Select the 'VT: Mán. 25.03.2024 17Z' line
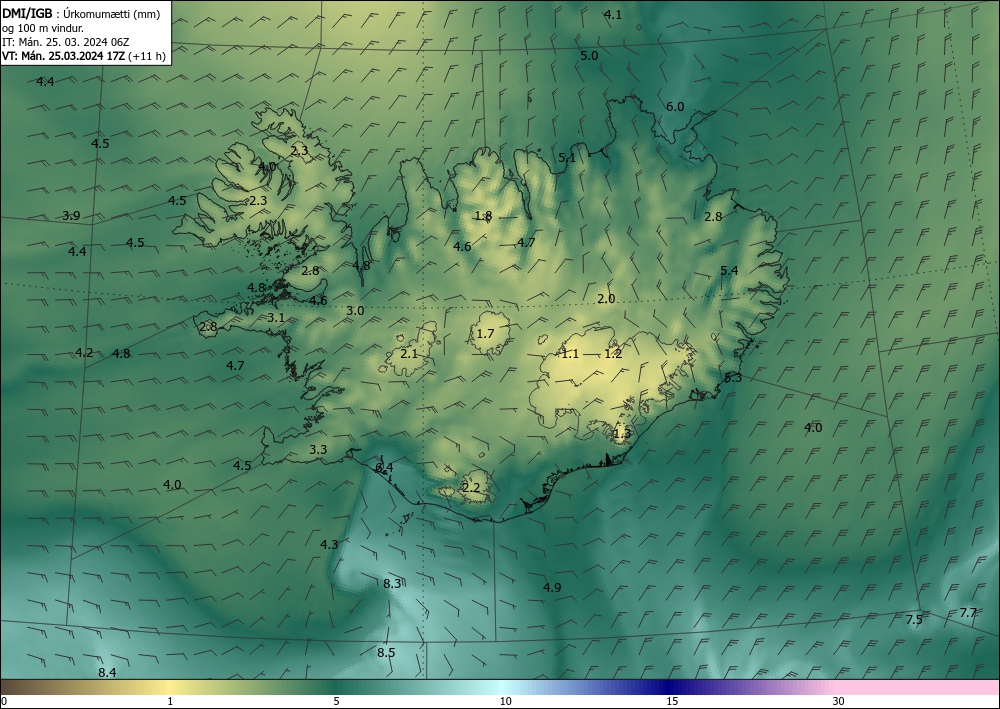The height and width of the screenshot is (709, 1000). tap(63, 56)
